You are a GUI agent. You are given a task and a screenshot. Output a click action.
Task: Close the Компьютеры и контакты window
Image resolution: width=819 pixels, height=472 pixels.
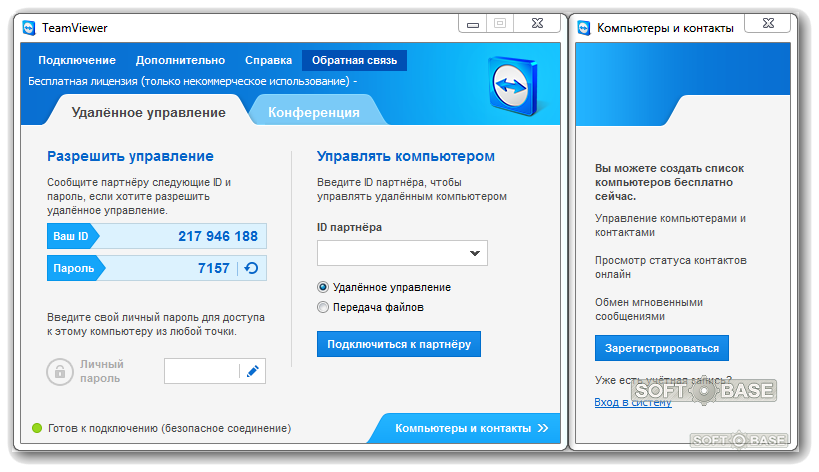[768, 23]
